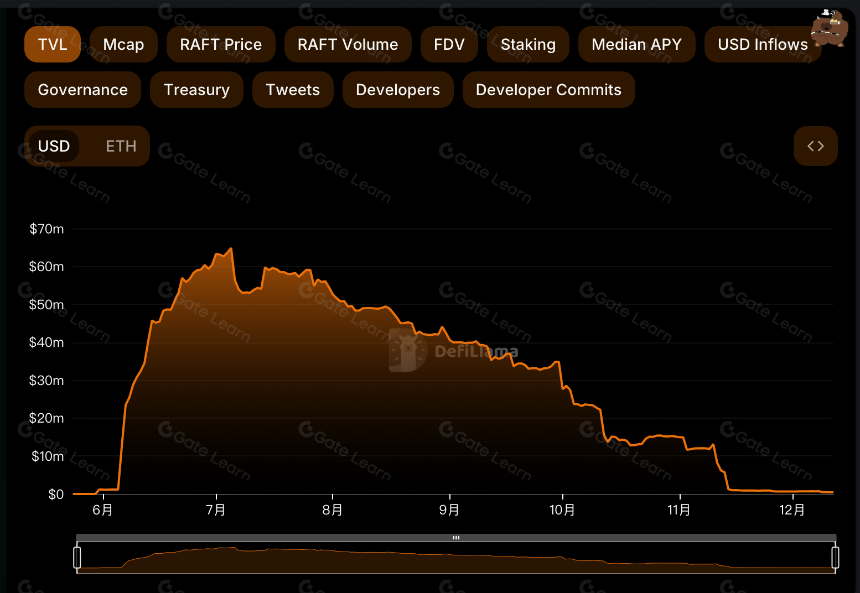Click the $70m y-axis label
Viewport: 860px width, 593px height.
(x=47, y=229)
